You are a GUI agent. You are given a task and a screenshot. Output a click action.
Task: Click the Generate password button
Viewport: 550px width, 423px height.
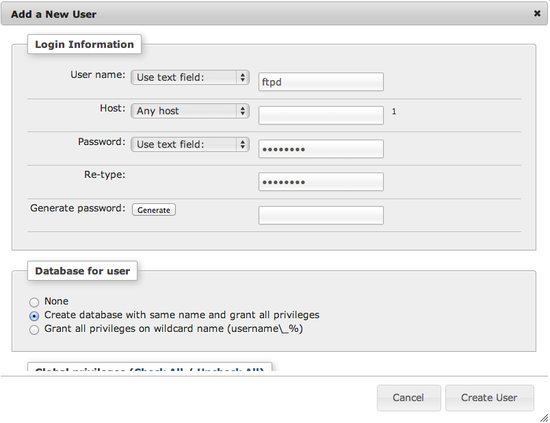pyautogui.click(x=154, y=210)
